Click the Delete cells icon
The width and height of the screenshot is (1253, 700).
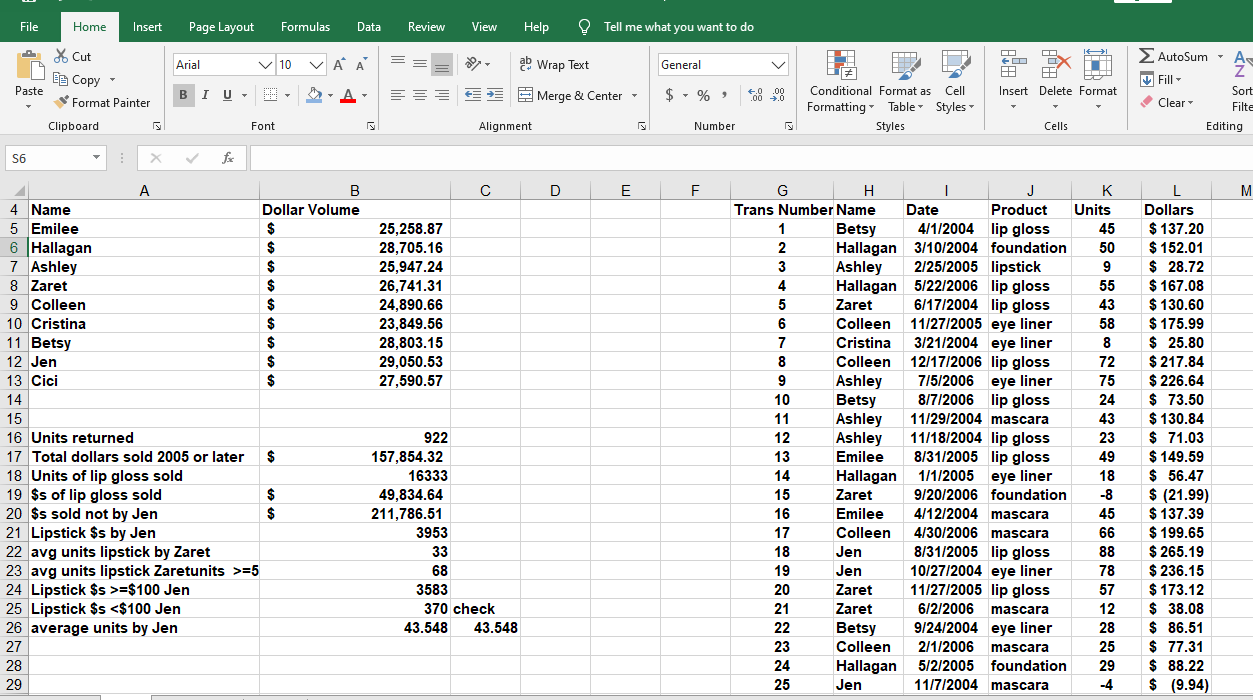click(x=1055, y=66)
